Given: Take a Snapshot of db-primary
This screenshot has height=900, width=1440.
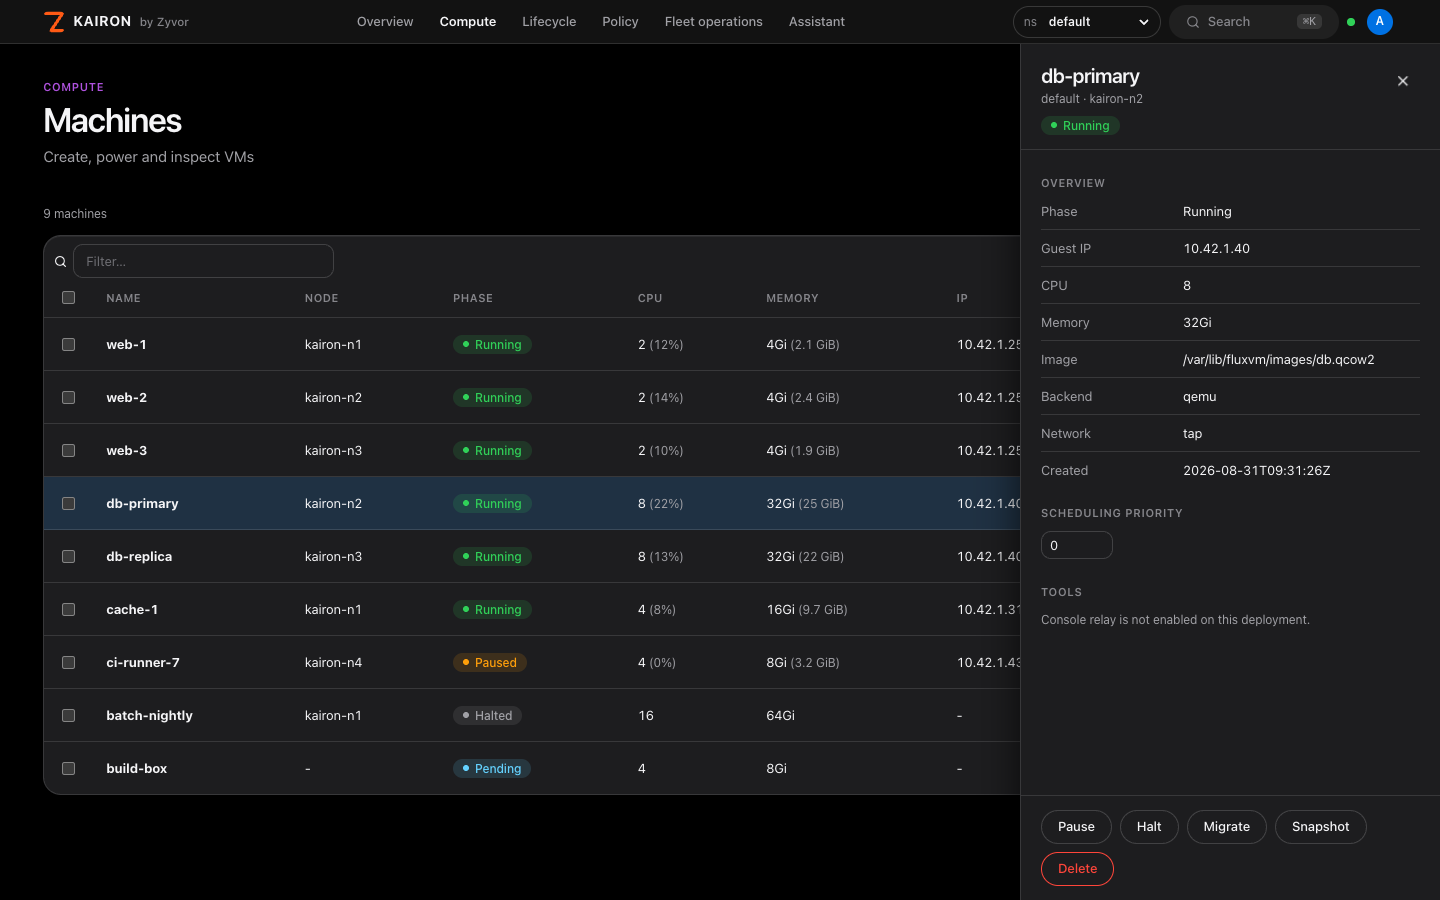Looking at the screenshot, I should pos(1321,827).
